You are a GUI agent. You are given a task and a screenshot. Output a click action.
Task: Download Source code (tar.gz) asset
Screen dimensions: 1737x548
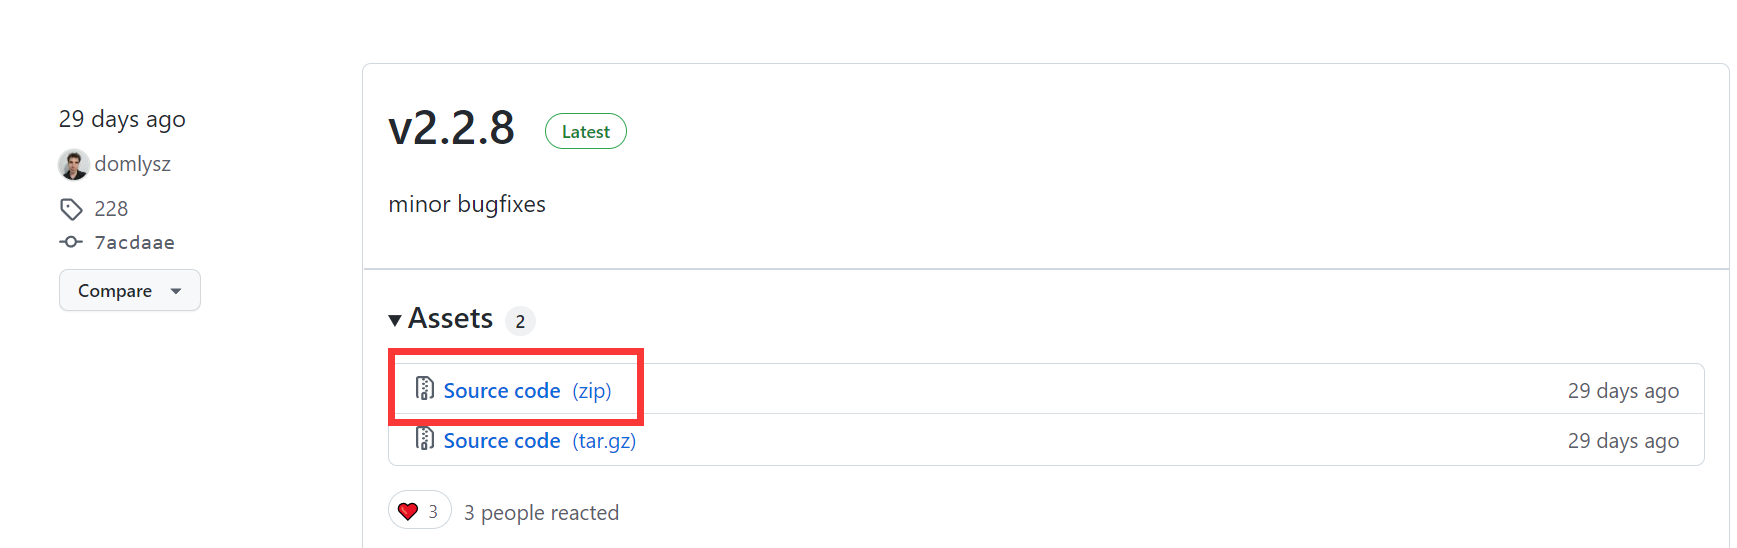pos(540,441)
